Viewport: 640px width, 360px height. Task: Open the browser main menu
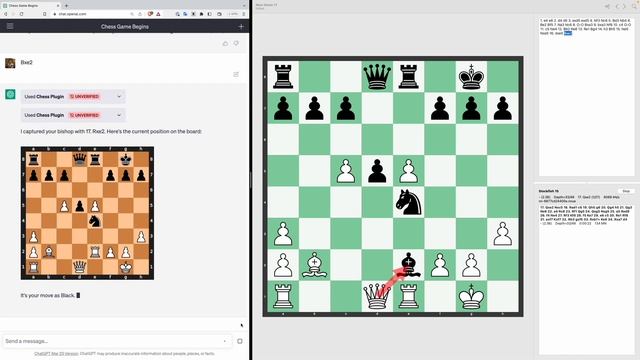pyautogui.click(x=244, y=14)
